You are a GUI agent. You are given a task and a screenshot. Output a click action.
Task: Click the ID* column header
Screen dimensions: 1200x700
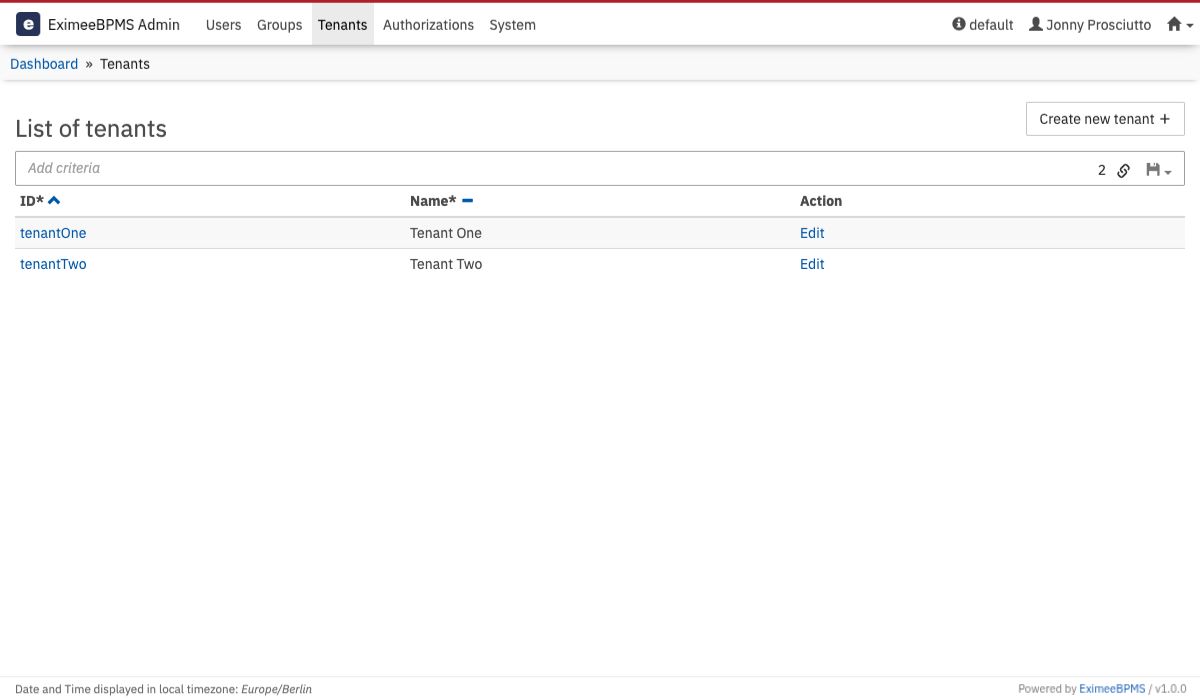point(32,201)
